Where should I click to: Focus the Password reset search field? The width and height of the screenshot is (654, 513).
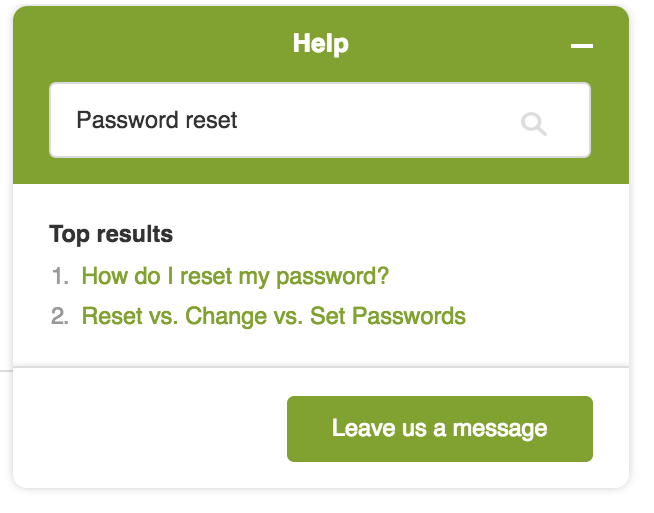pos(320,120)
